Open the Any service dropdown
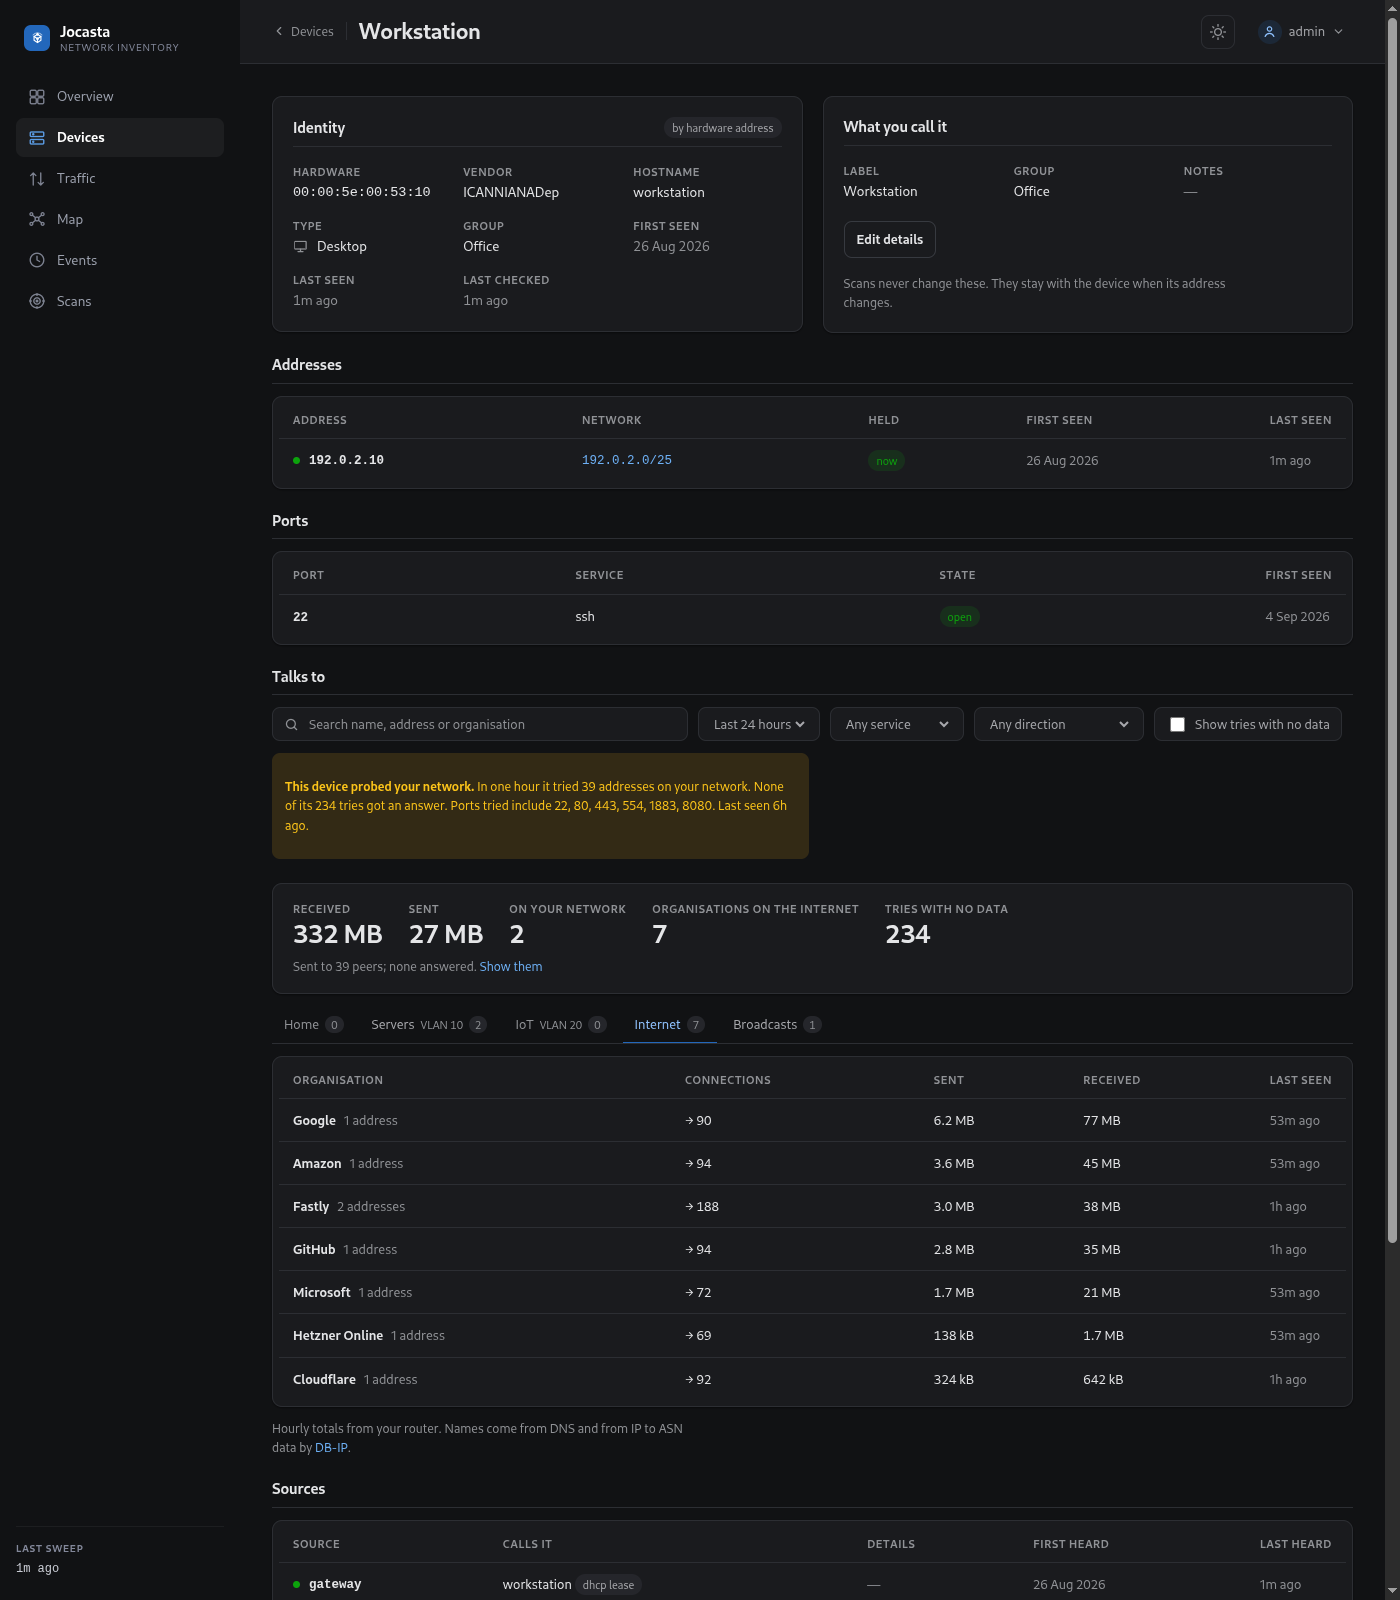The image size is (1400, 1600). point(897,725)
